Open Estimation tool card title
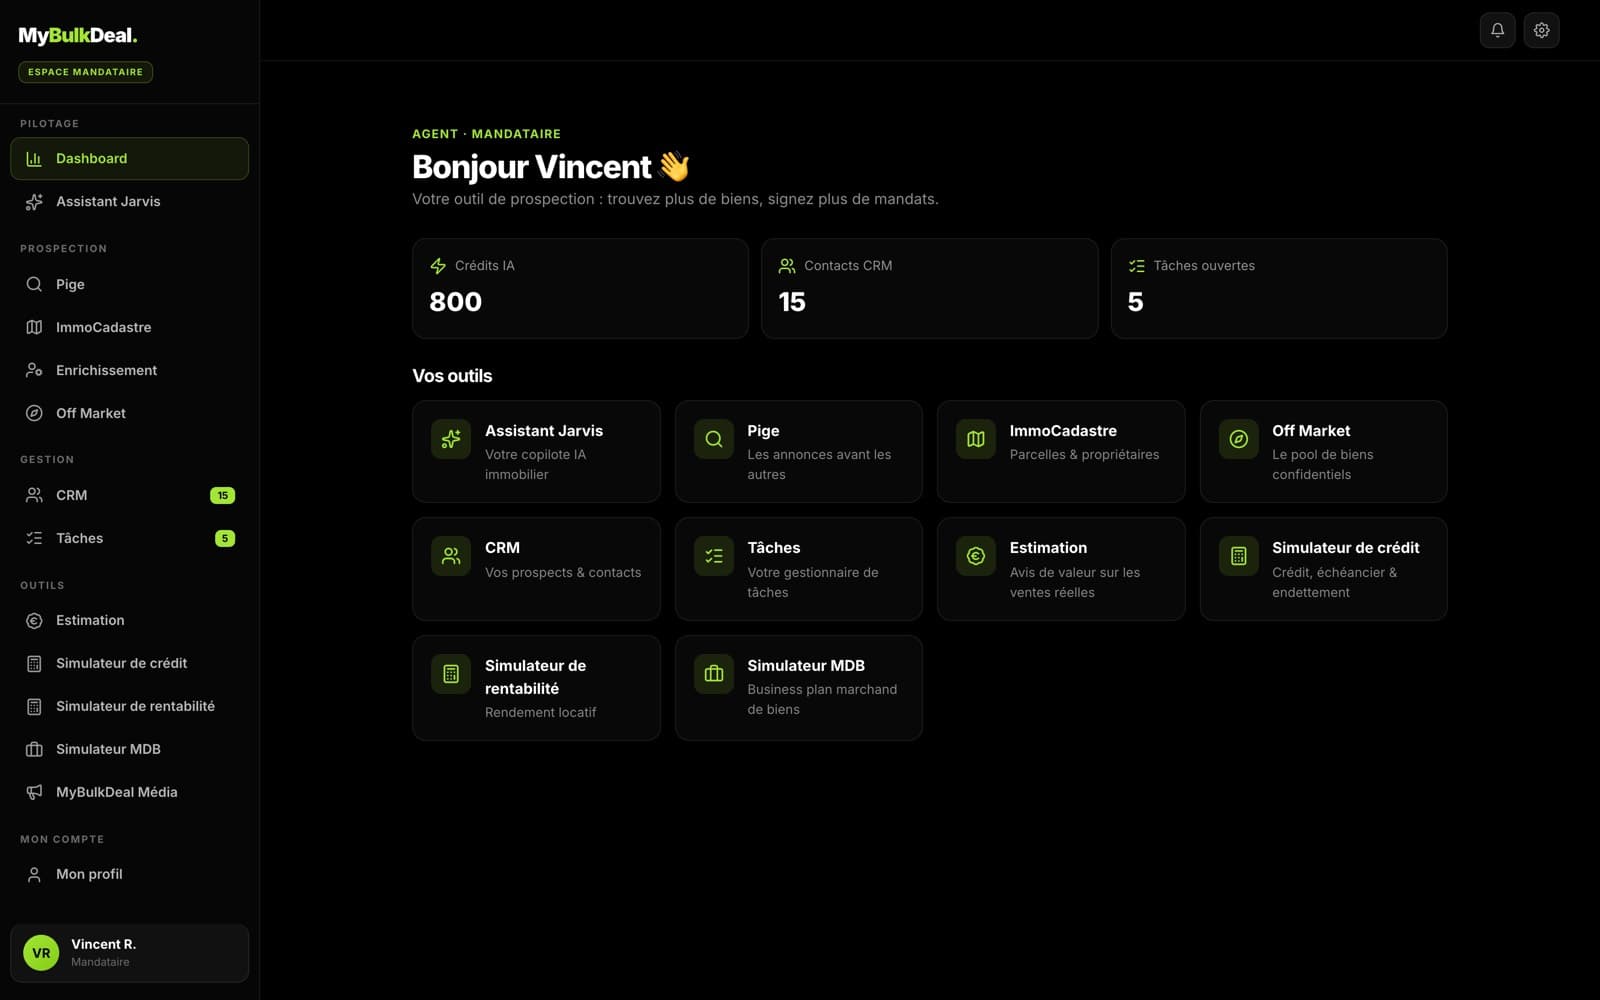The height and width of the screenshot is (1000, 1600). [x=1048, y=548]
